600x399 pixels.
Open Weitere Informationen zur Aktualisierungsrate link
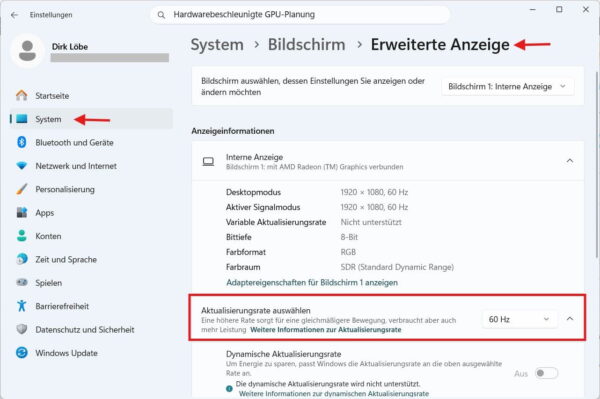pos(326,329)
